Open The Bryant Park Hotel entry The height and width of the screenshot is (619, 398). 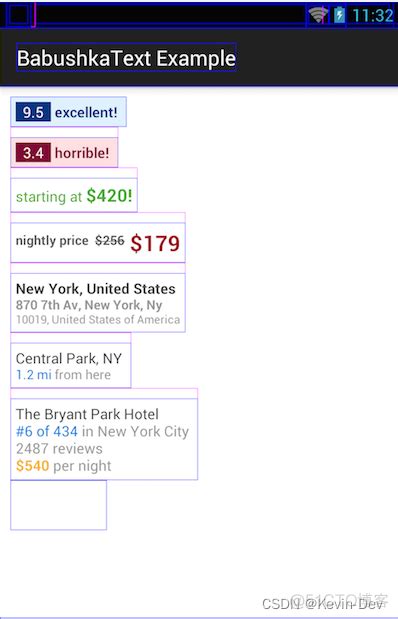87,414
